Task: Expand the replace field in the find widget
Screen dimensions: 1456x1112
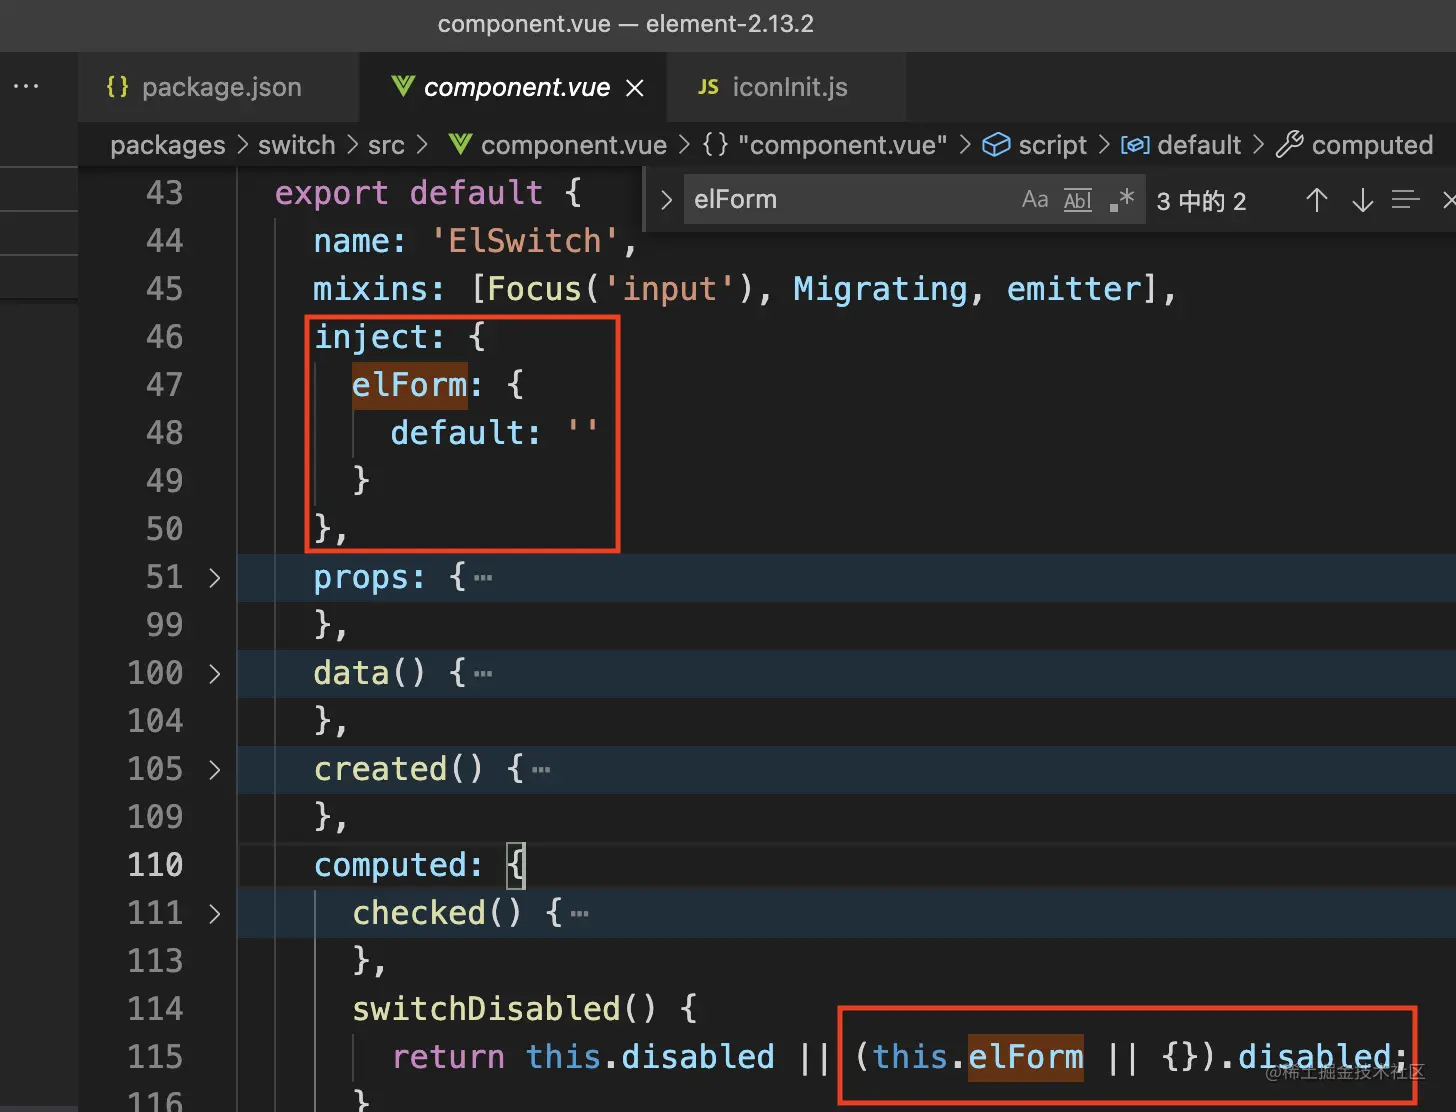Action: click(x=667, y=200)
